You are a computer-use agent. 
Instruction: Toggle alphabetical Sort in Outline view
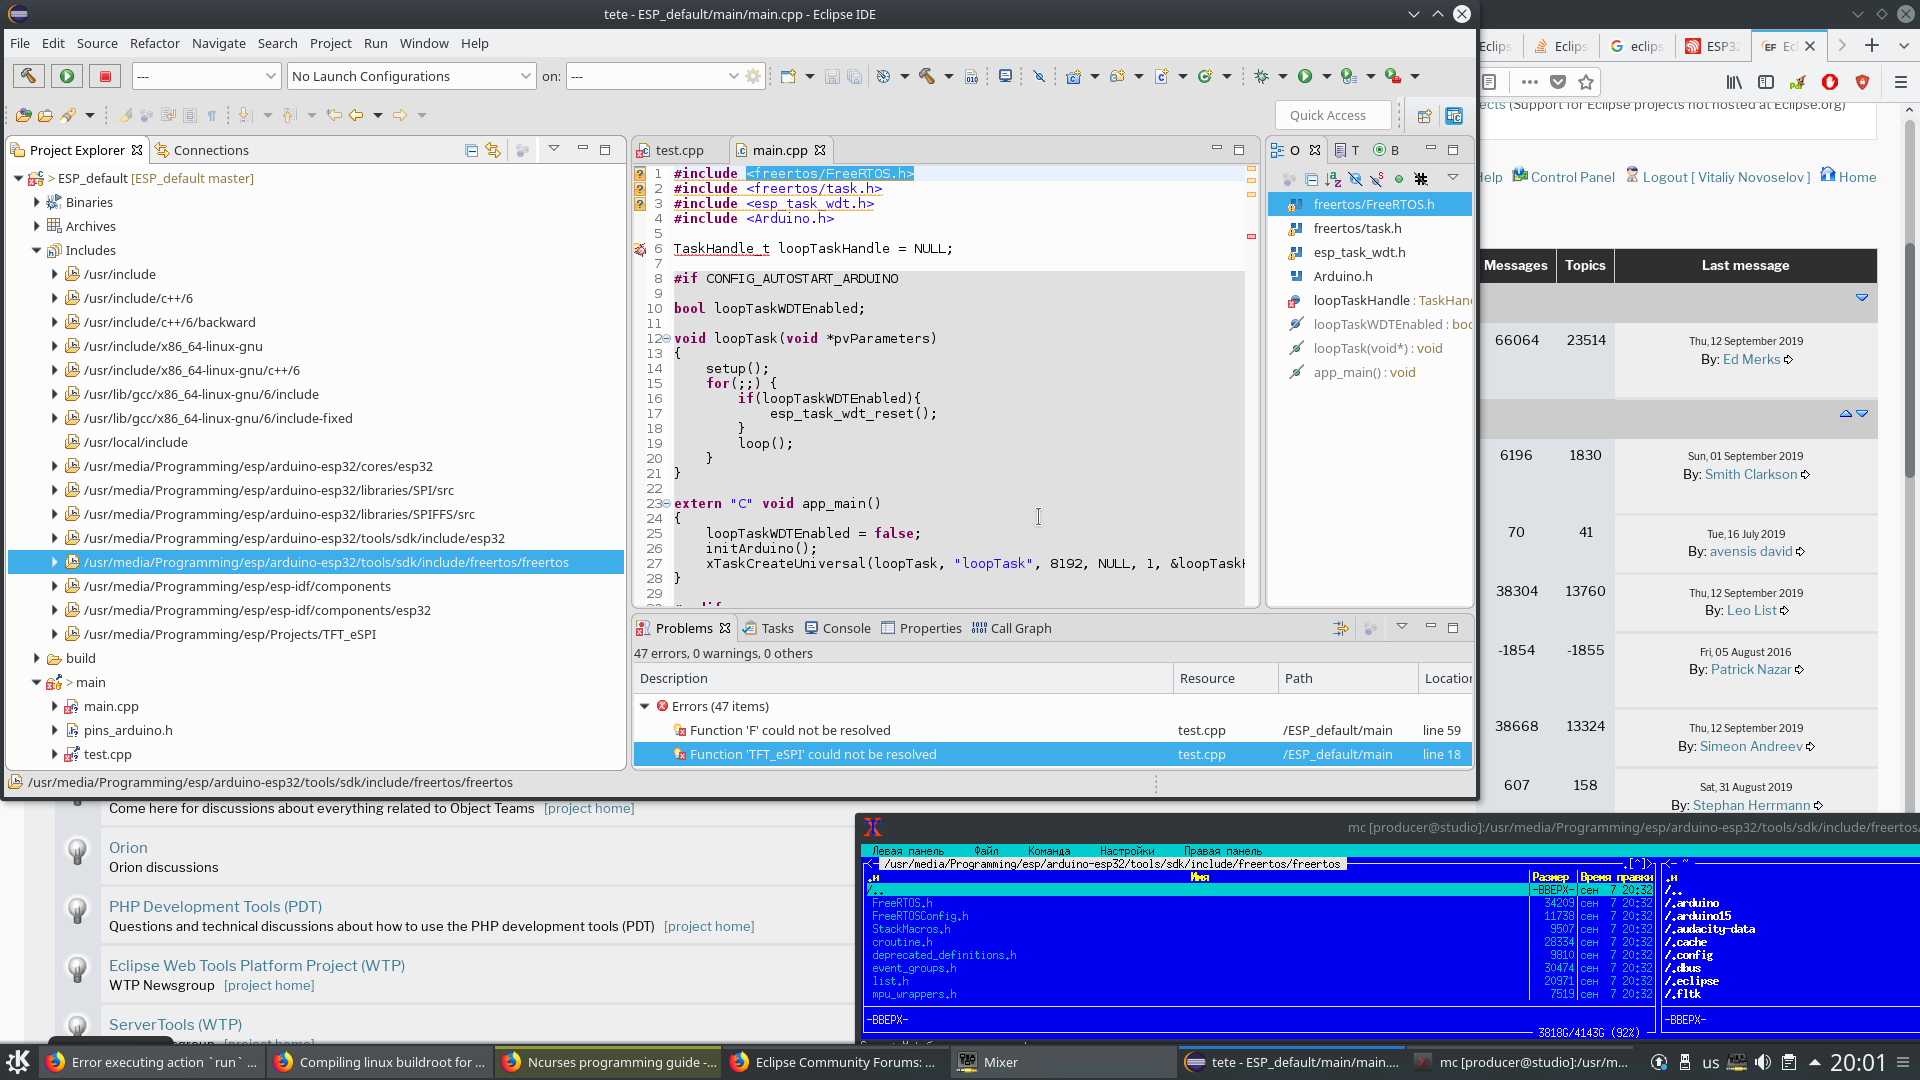[1333, 179]
